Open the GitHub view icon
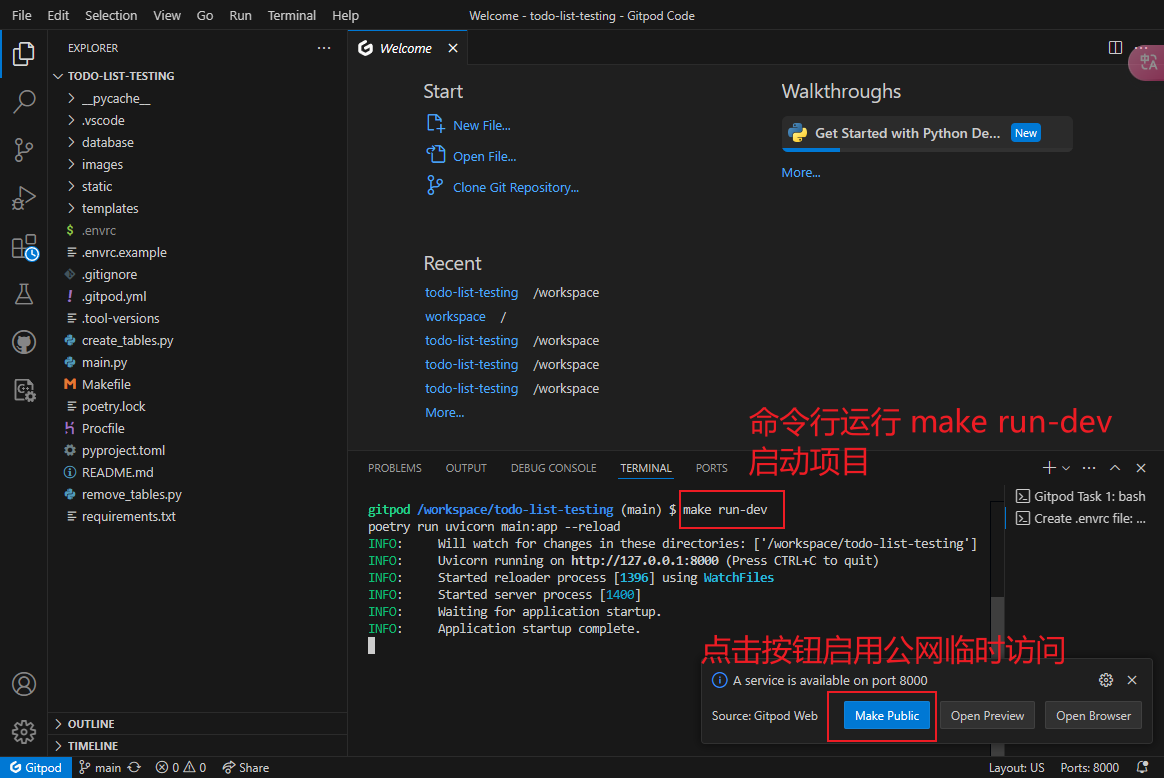This screenshot has width=1164, height=778. tap(24, 342)
